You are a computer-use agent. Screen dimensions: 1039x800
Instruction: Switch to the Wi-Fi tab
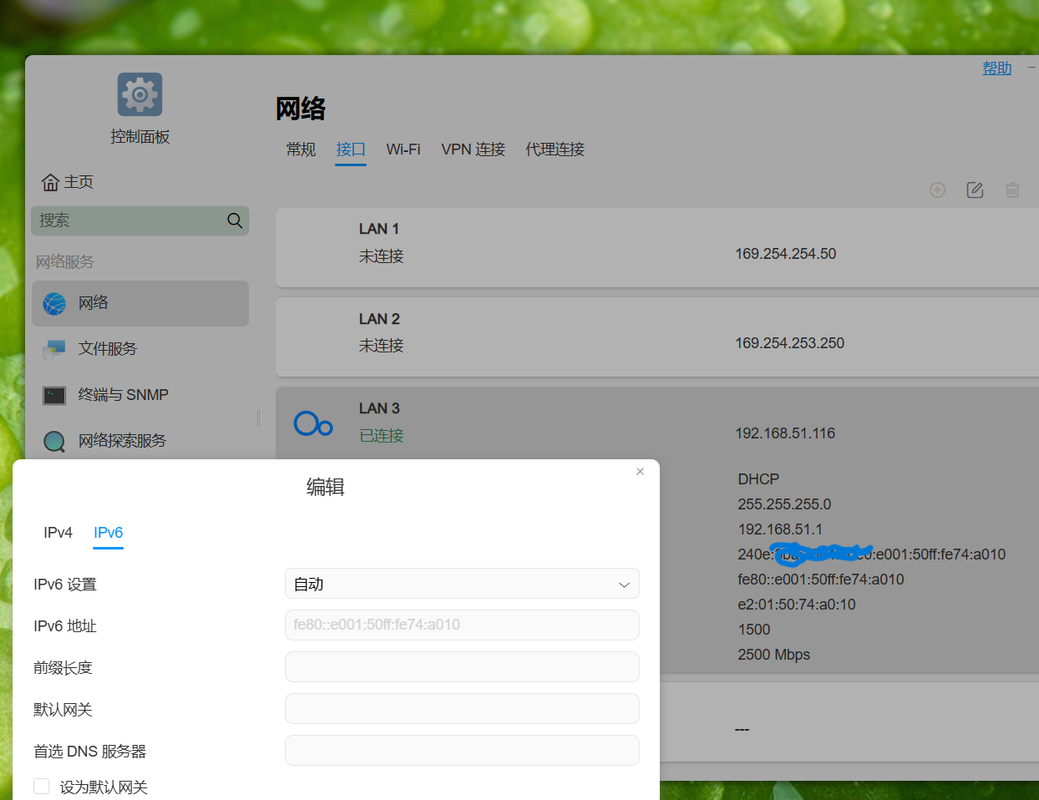[404, 149]
